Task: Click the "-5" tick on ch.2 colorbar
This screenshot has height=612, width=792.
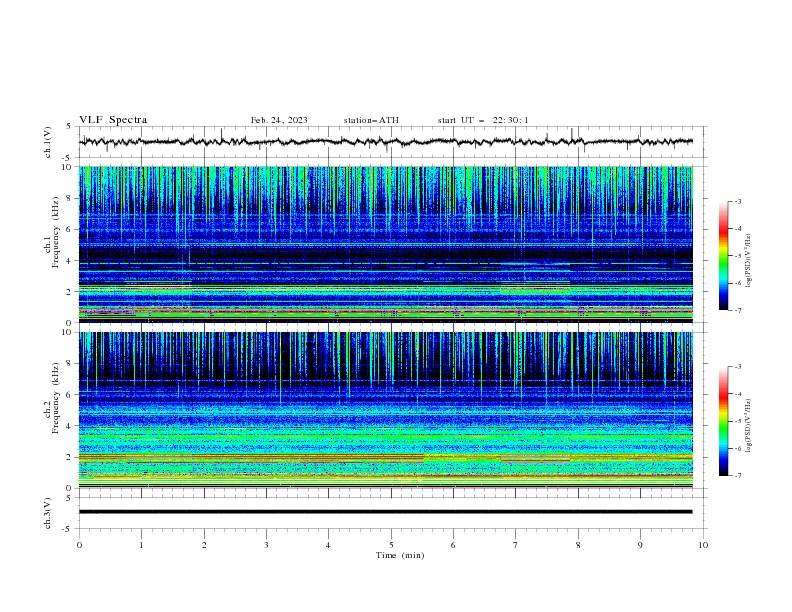Action: 737,421
